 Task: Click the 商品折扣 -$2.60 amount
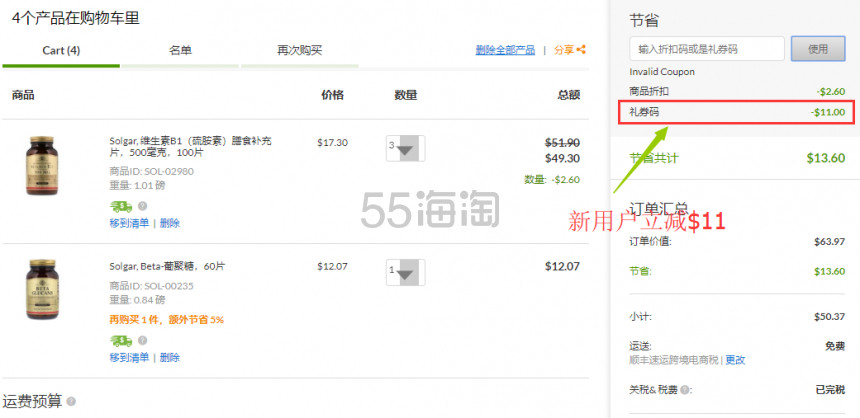point(831,92)
